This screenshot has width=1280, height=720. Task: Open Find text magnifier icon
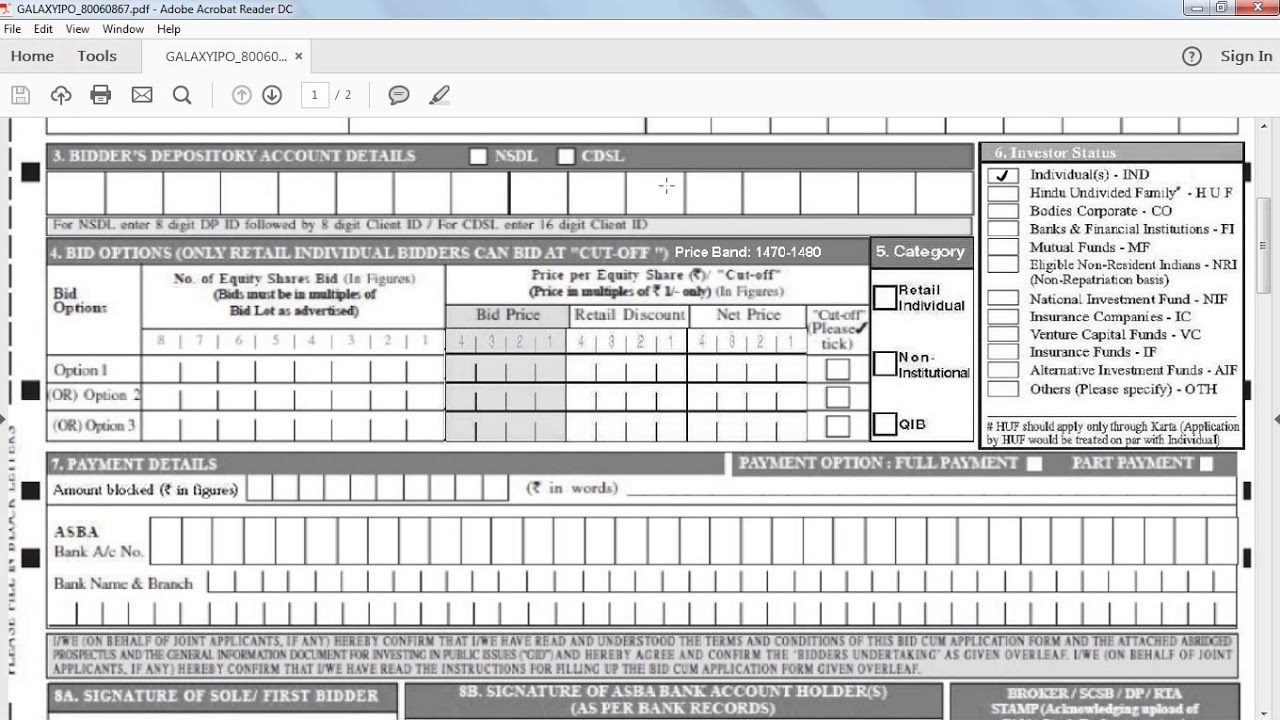[x=182, y=95]
